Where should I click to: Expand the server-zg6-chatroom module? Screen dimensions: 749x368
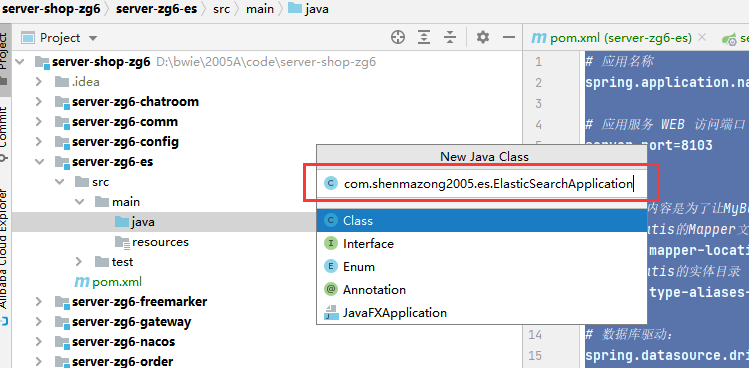39,102
